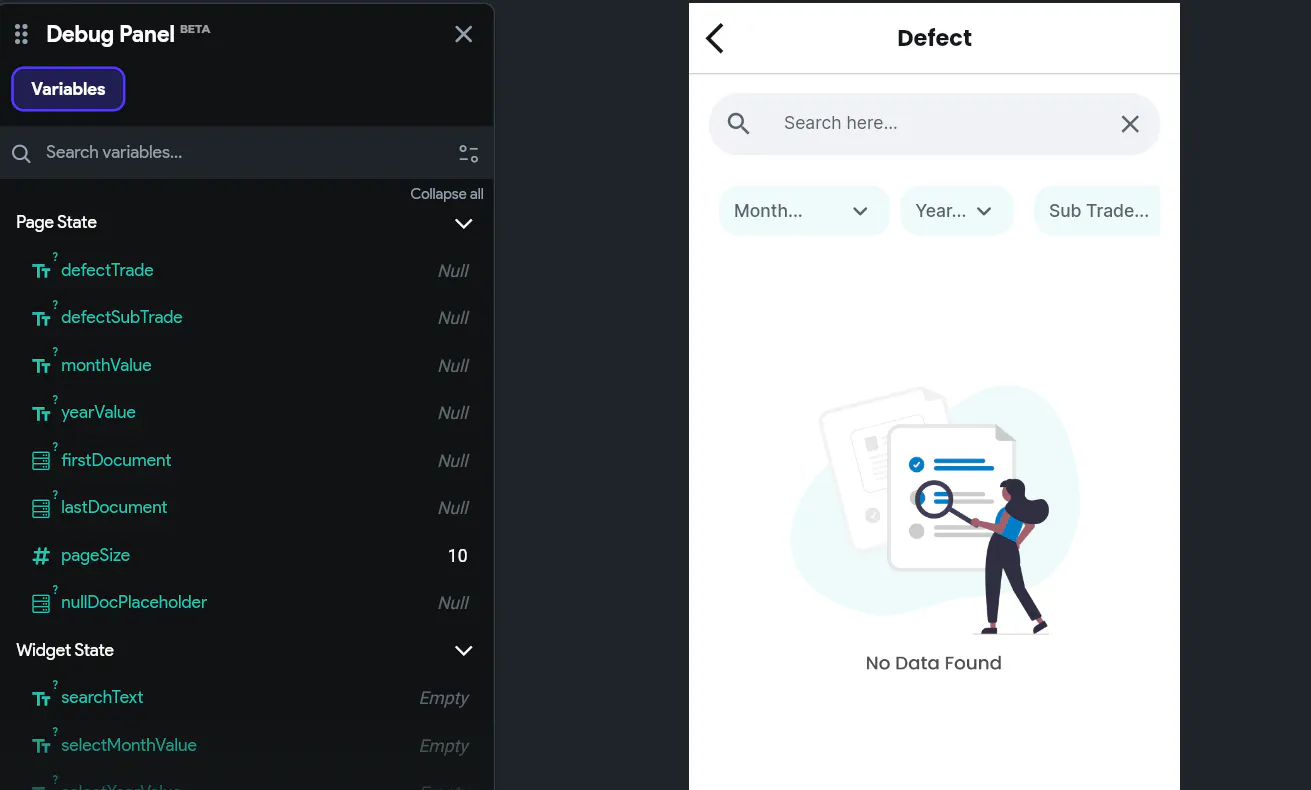Focus the Search here field
The height and width of the screenshot is (790, 1311).
(934, 124)
